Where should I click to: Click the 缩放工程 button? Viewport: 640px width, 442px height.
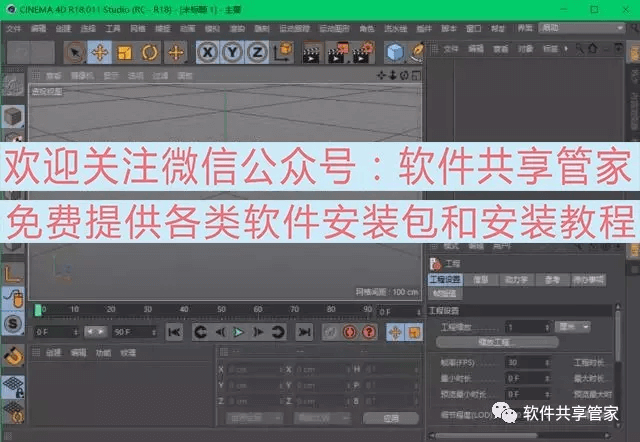(x=497, y=342)
